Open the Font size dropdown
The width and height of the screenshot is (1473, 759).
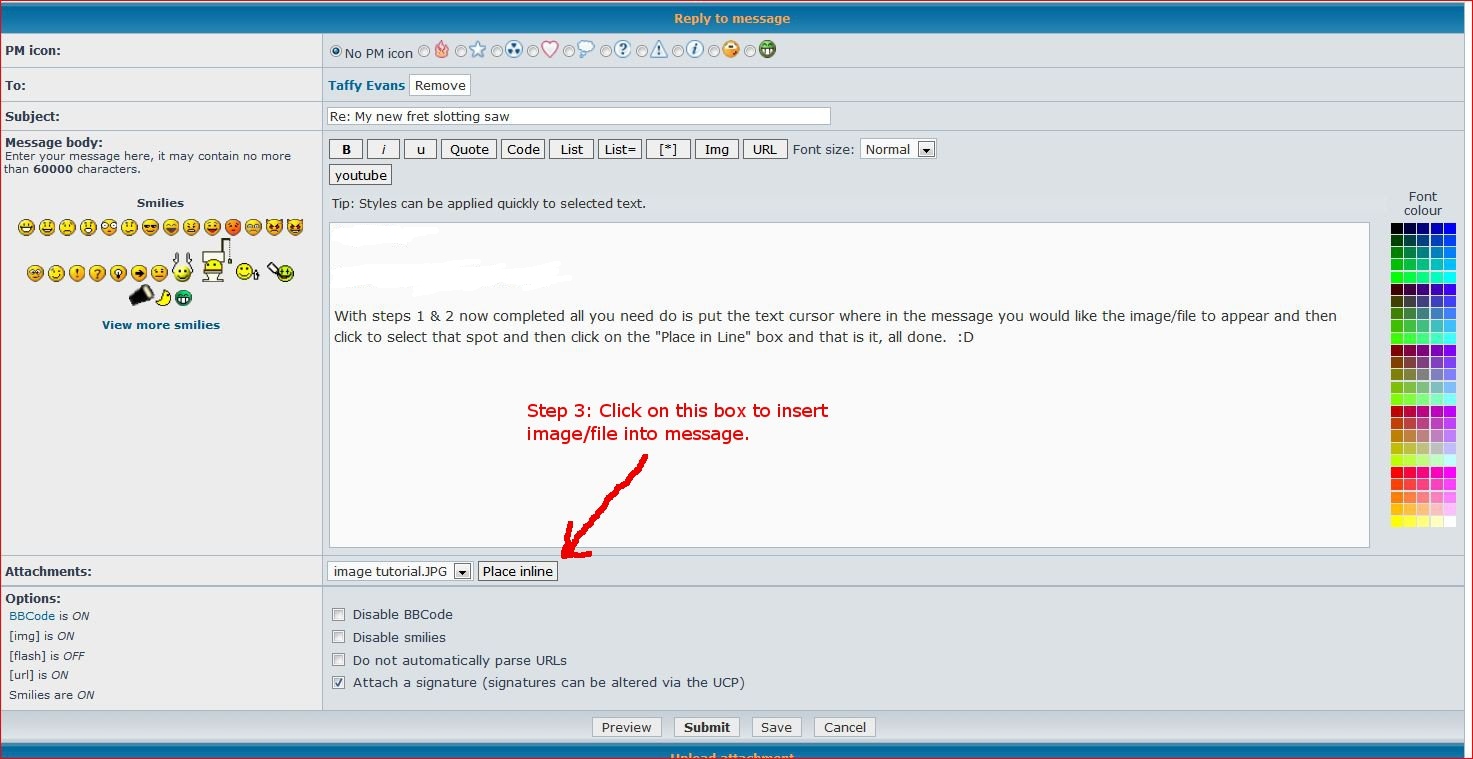897,149
